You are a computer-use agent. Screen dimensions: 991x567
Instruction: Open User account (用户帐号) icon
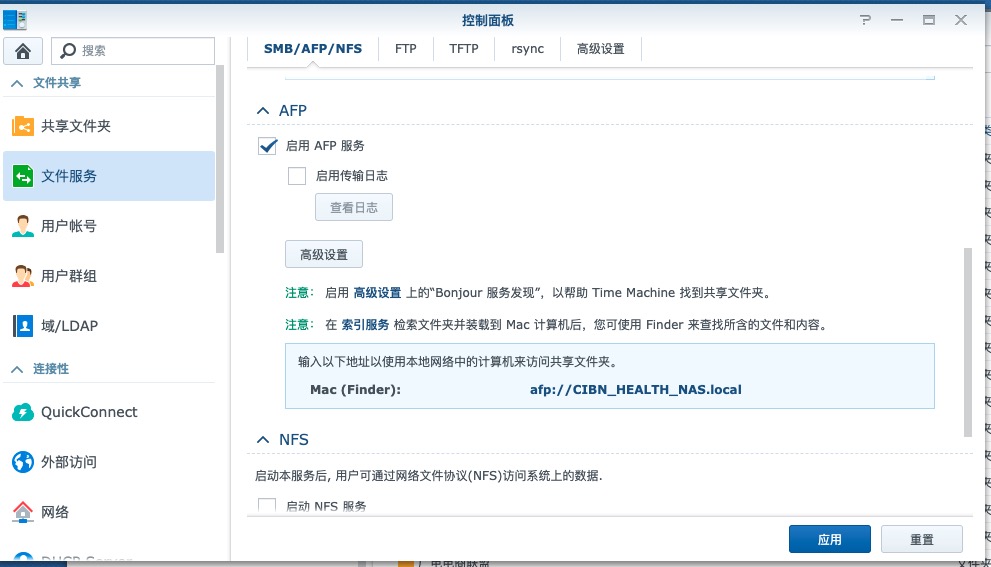(23, 226)
